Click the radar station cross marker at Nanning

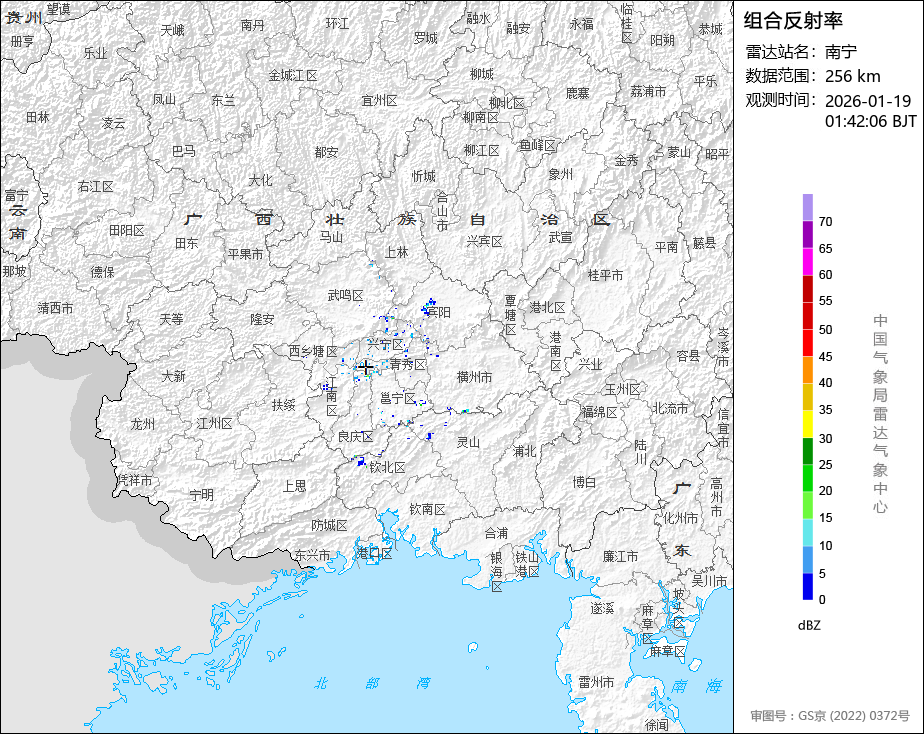pos(365,368)
